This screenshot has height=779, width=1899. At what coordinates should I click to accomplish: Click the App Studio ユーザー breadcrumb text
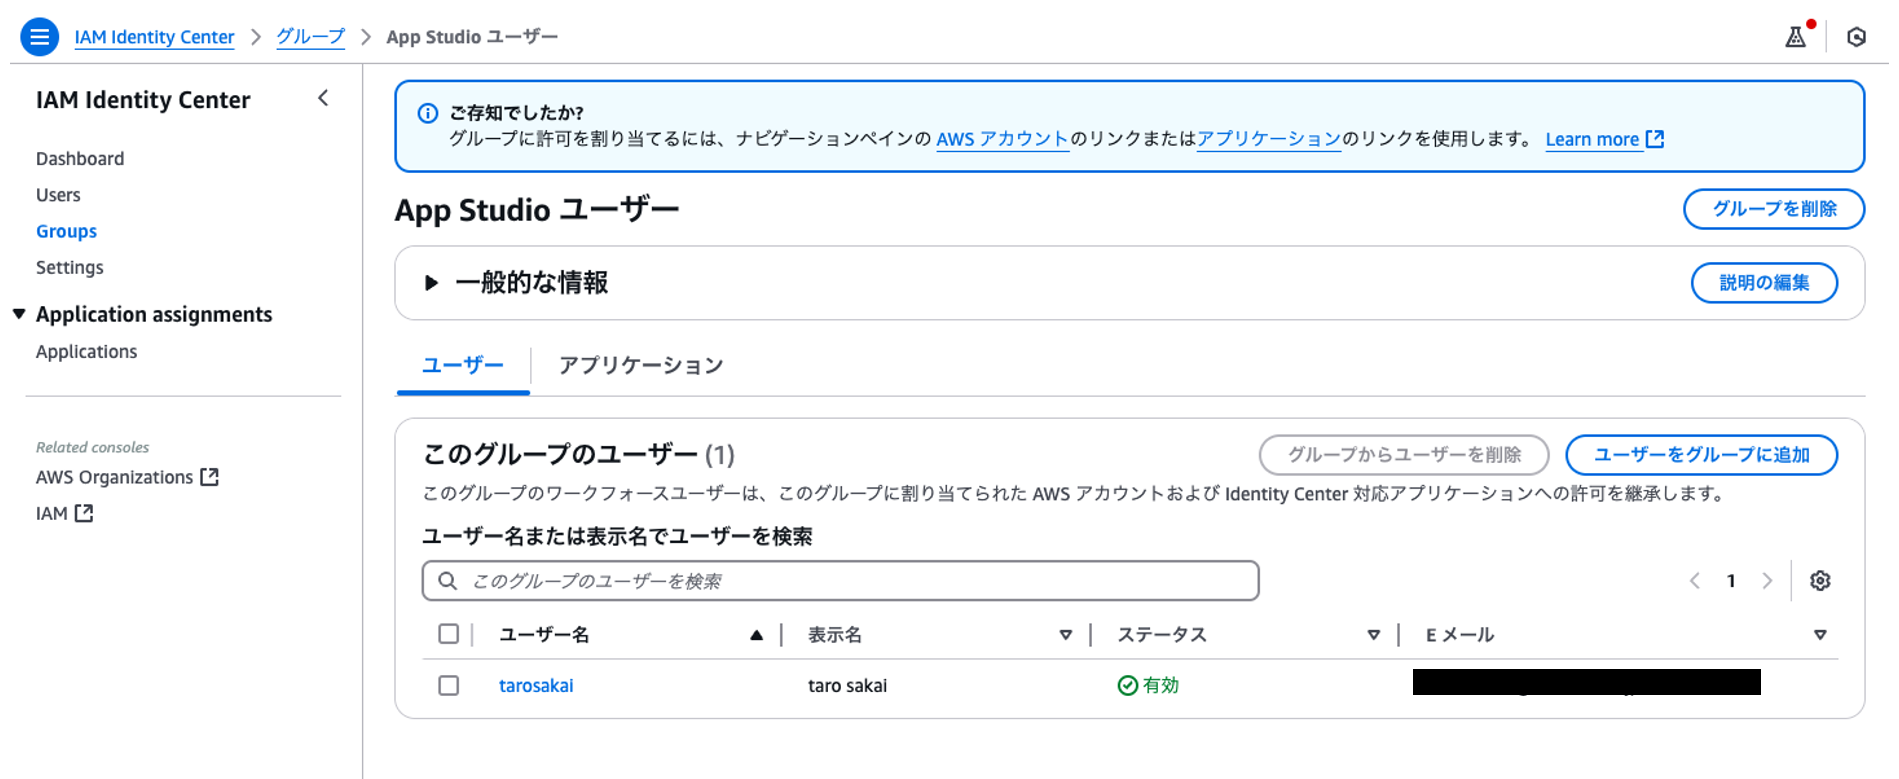pyautogui.click(x=472, y=37)
